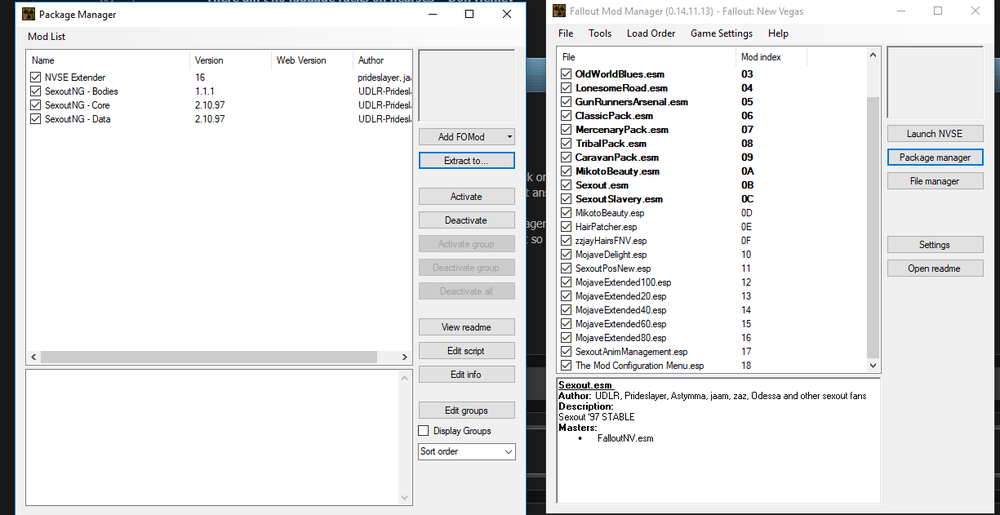Toggle the HairPatcher.esp checkbox
The width and height of the screenshot is (1000, 515).
[566, 227]
